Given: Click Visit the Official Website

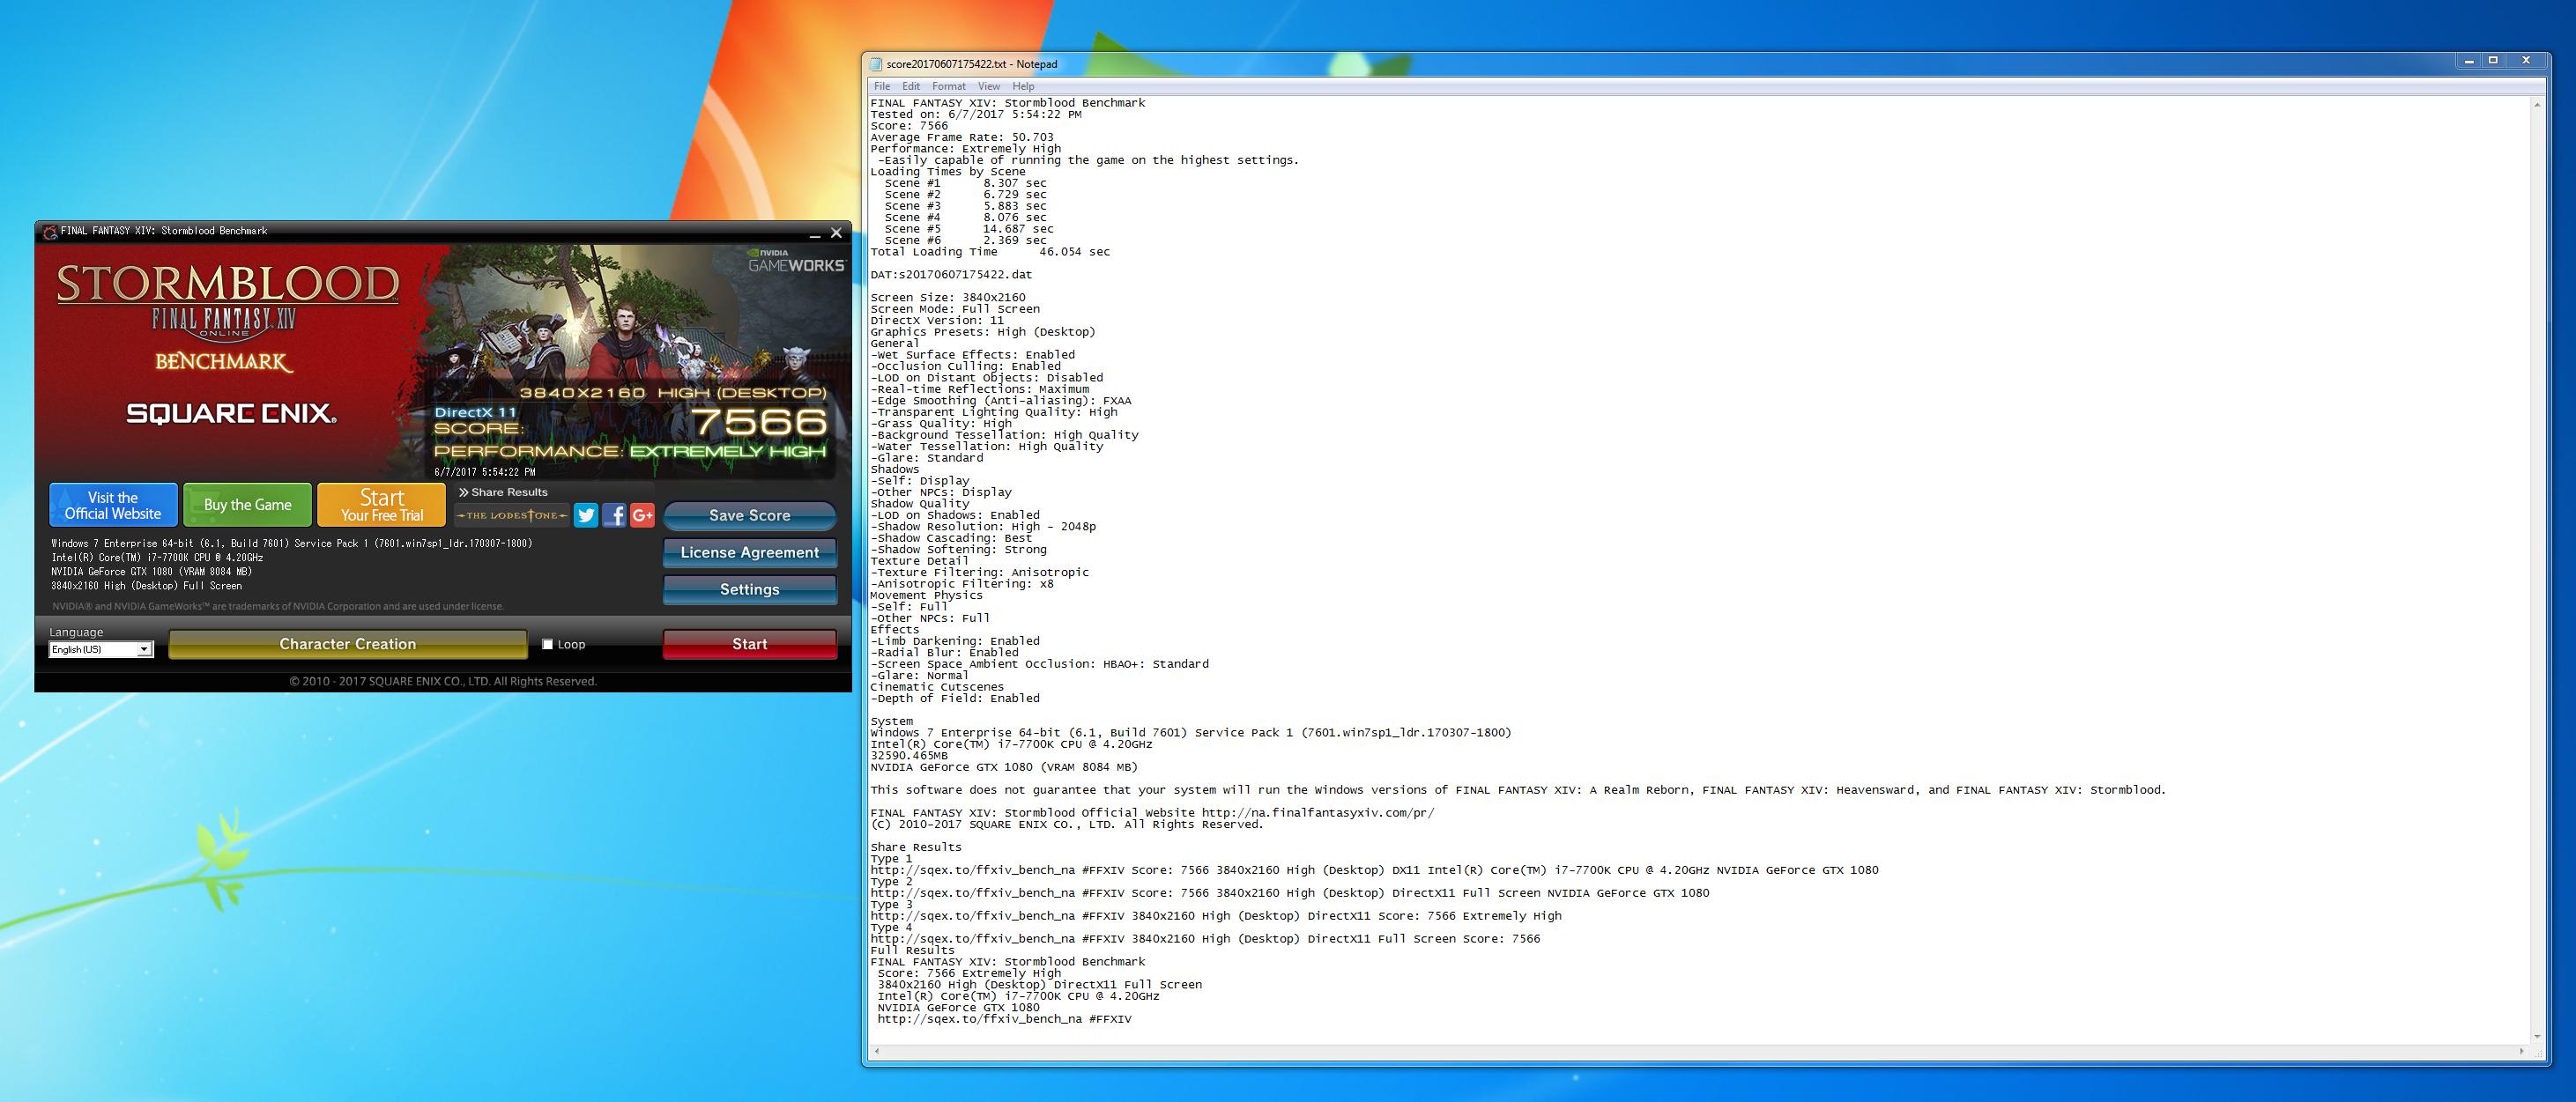Looking at the screenshot, I should click(113, 506).
